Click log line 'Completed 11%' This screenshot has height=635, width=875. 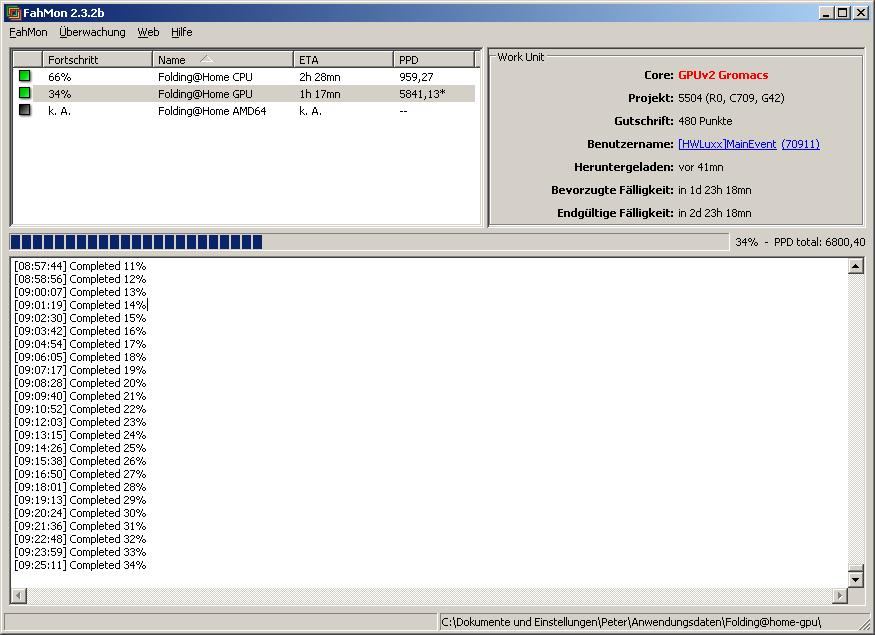point(80,266)
